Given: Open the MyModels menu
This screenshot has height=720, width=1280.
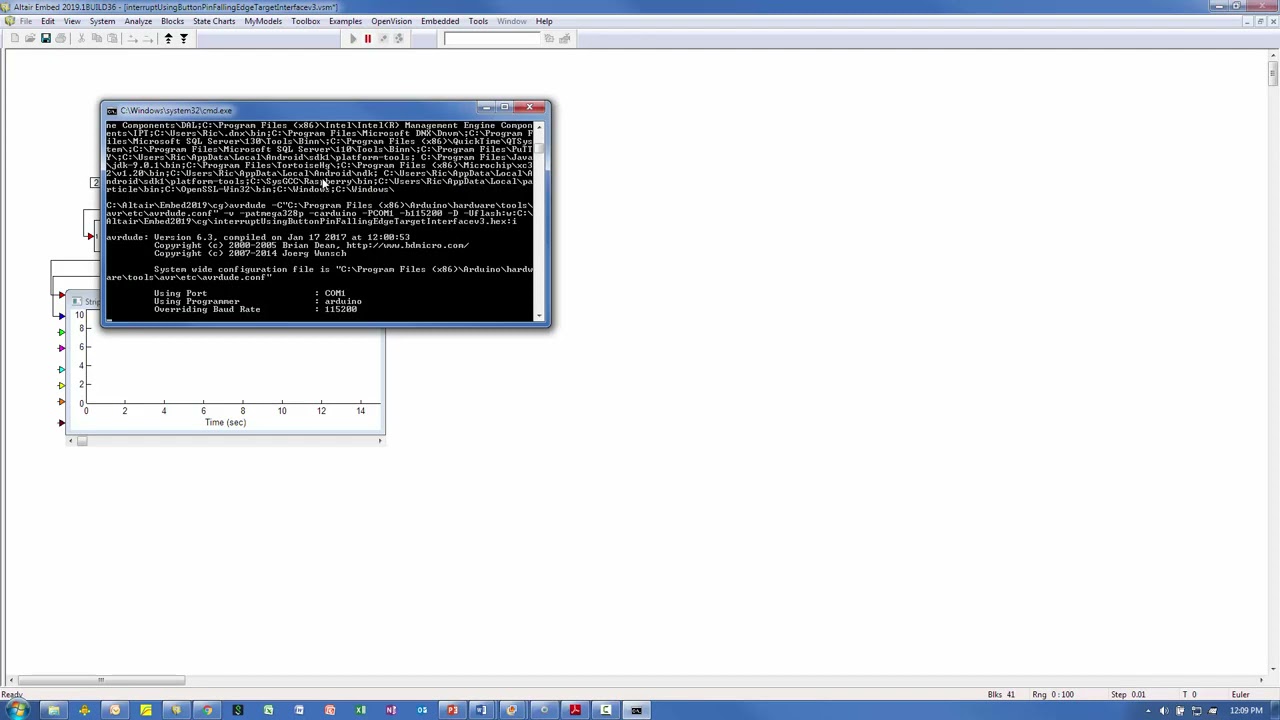Looking at the screenshot, I should pos(263,21).
